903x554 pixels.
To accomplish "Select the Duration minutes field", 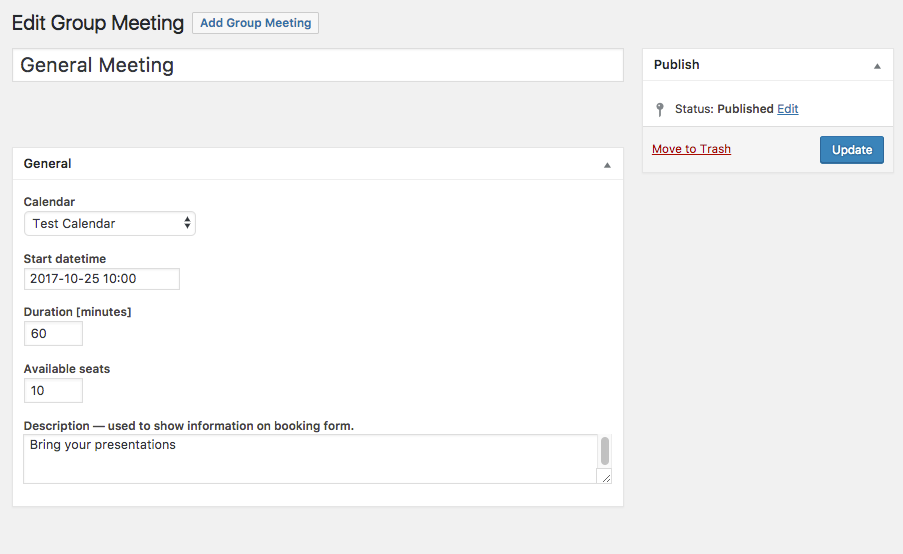I will [x=53, y=334].
